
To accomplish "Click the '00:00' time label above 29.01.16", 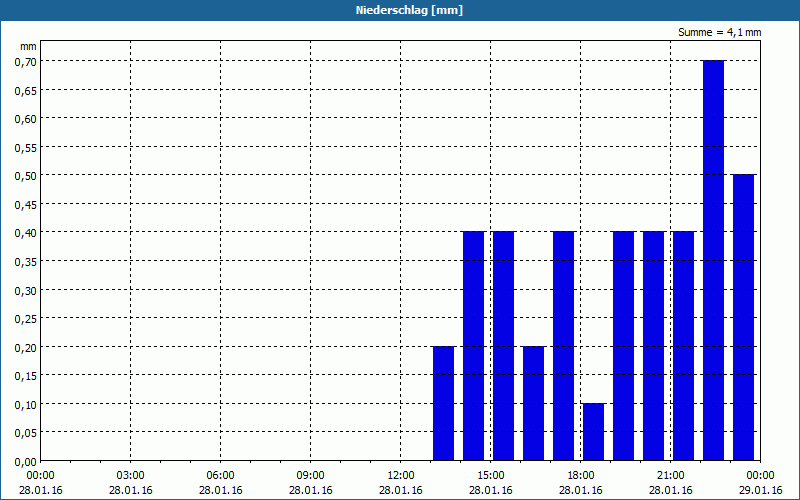I will point(760,475).
